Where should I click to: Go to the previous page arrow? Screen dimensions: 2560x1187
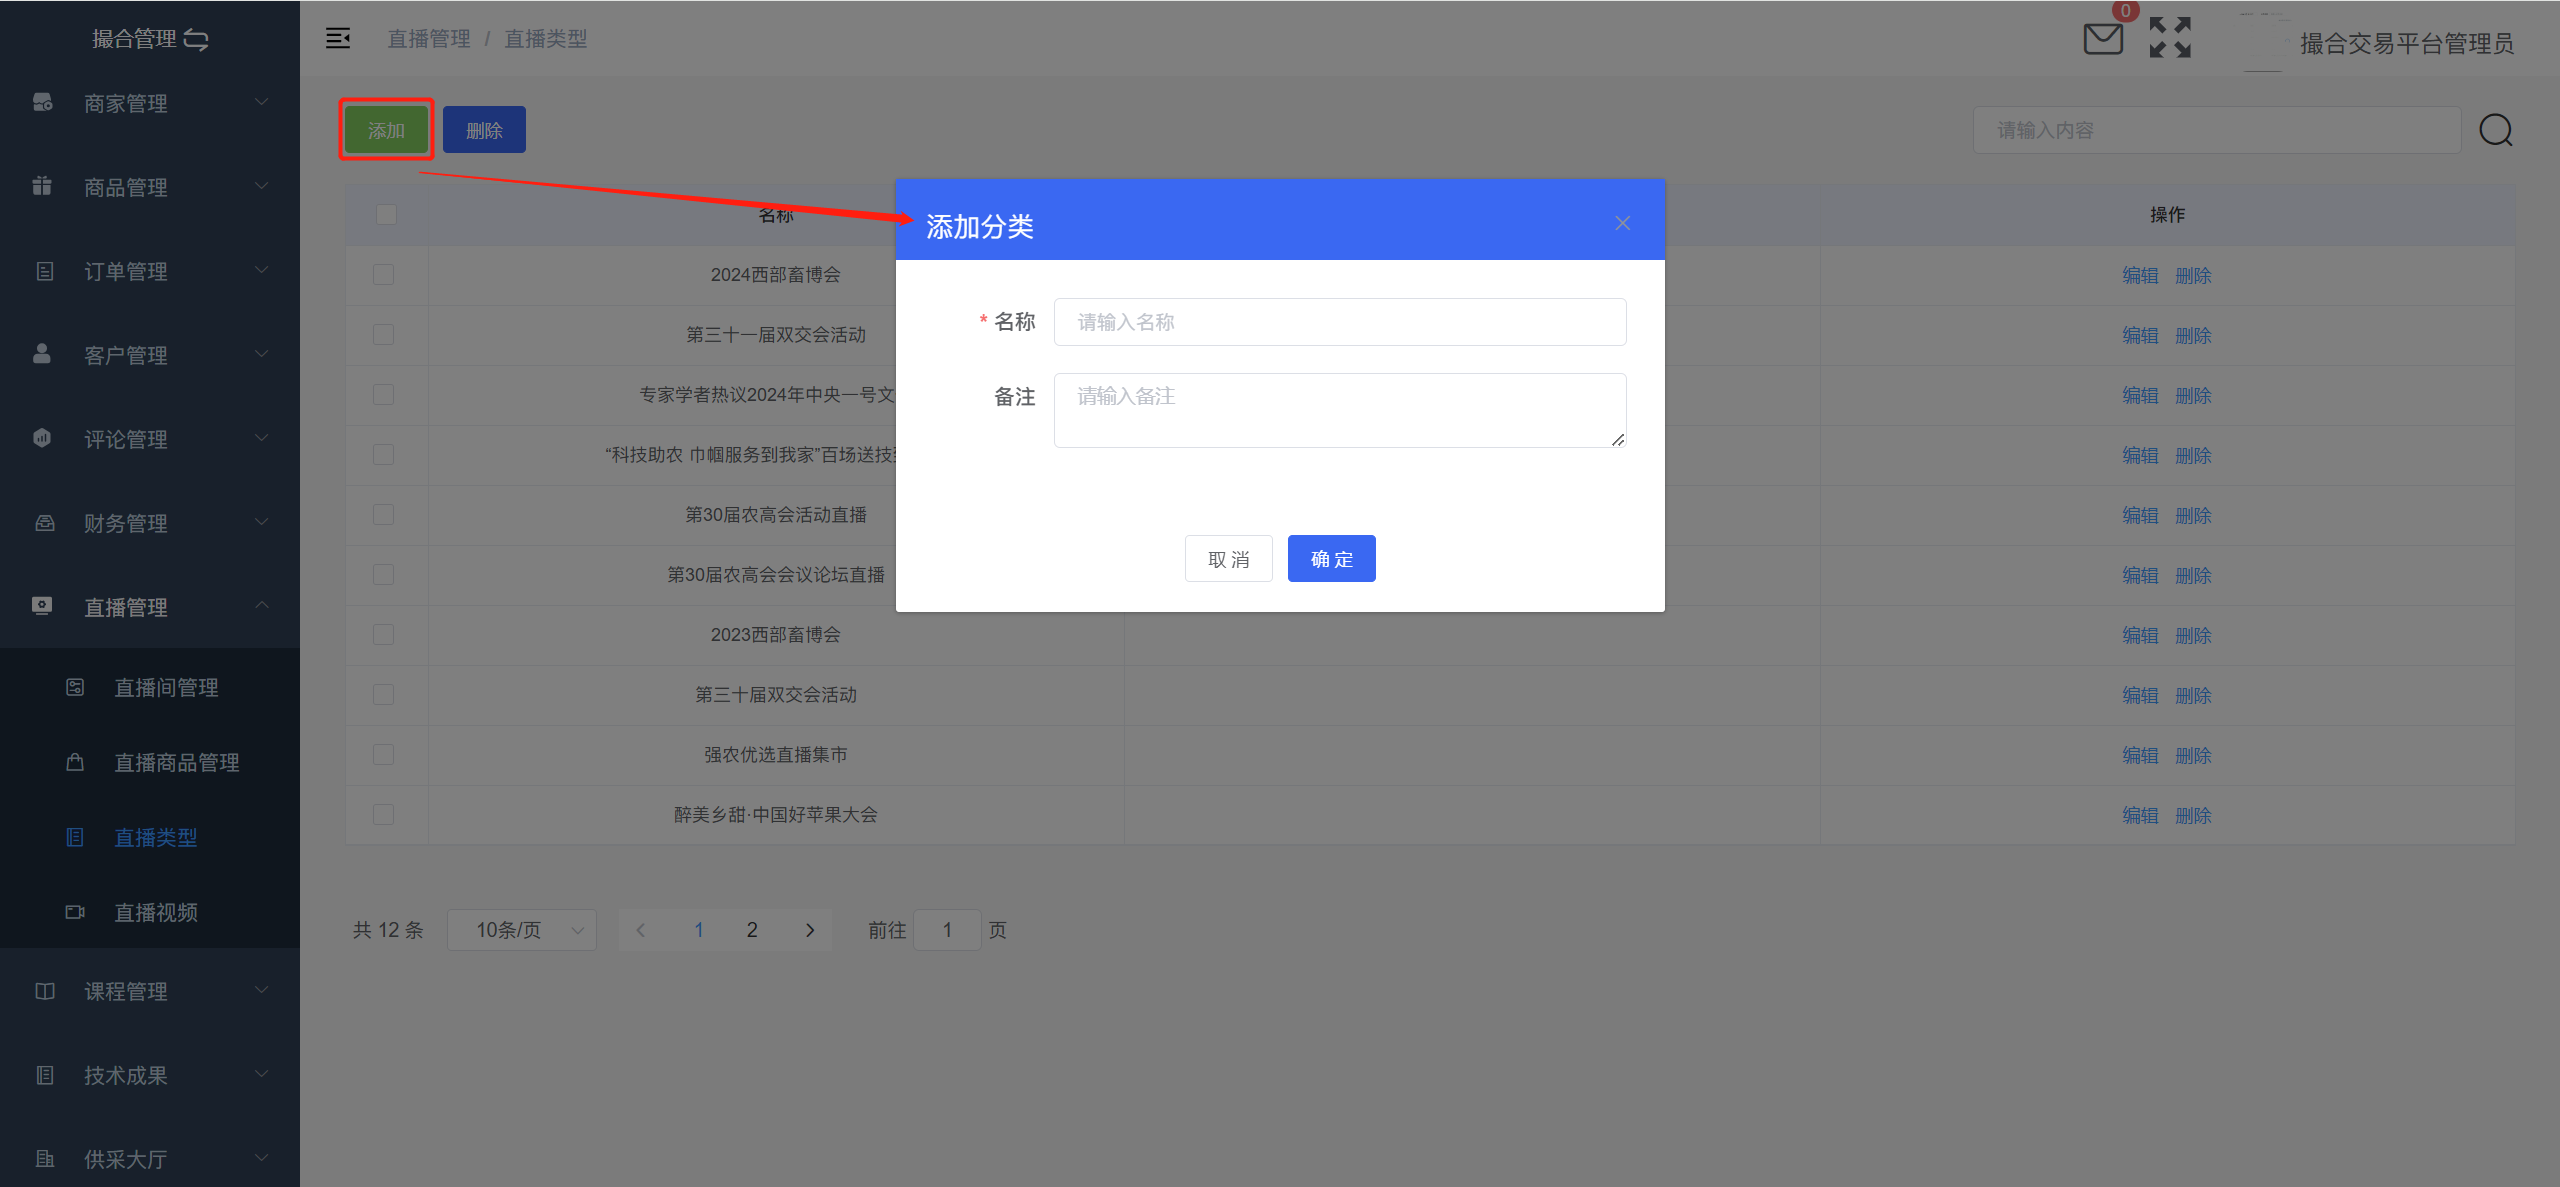(x=641, y=930)
